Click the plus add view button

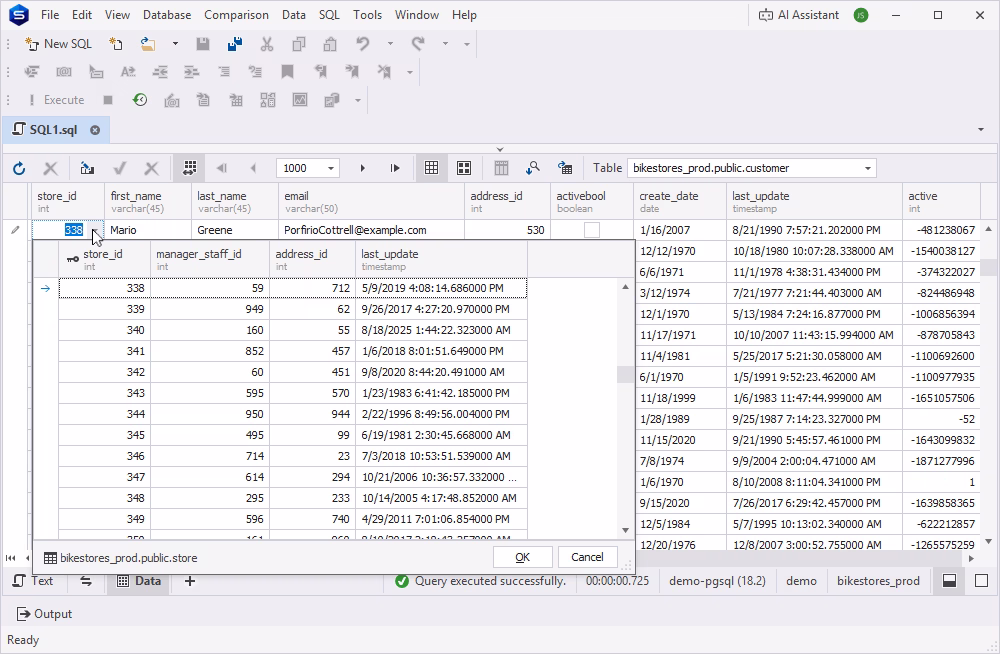(189, 581)
